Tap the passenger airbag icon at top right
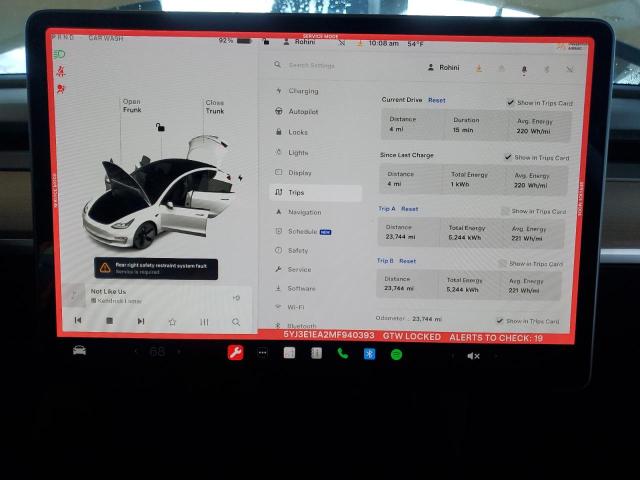The height and width of the screenshot is (480, 640). 572,46
